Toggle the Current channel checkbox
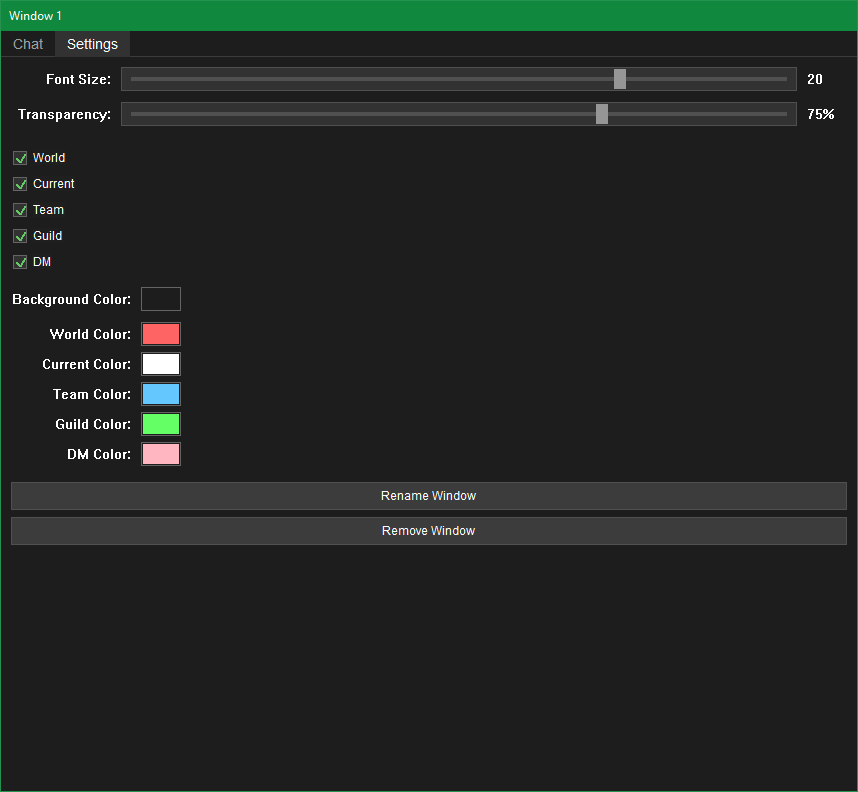This screenshot has height=792, width=858. pos(20,184)
